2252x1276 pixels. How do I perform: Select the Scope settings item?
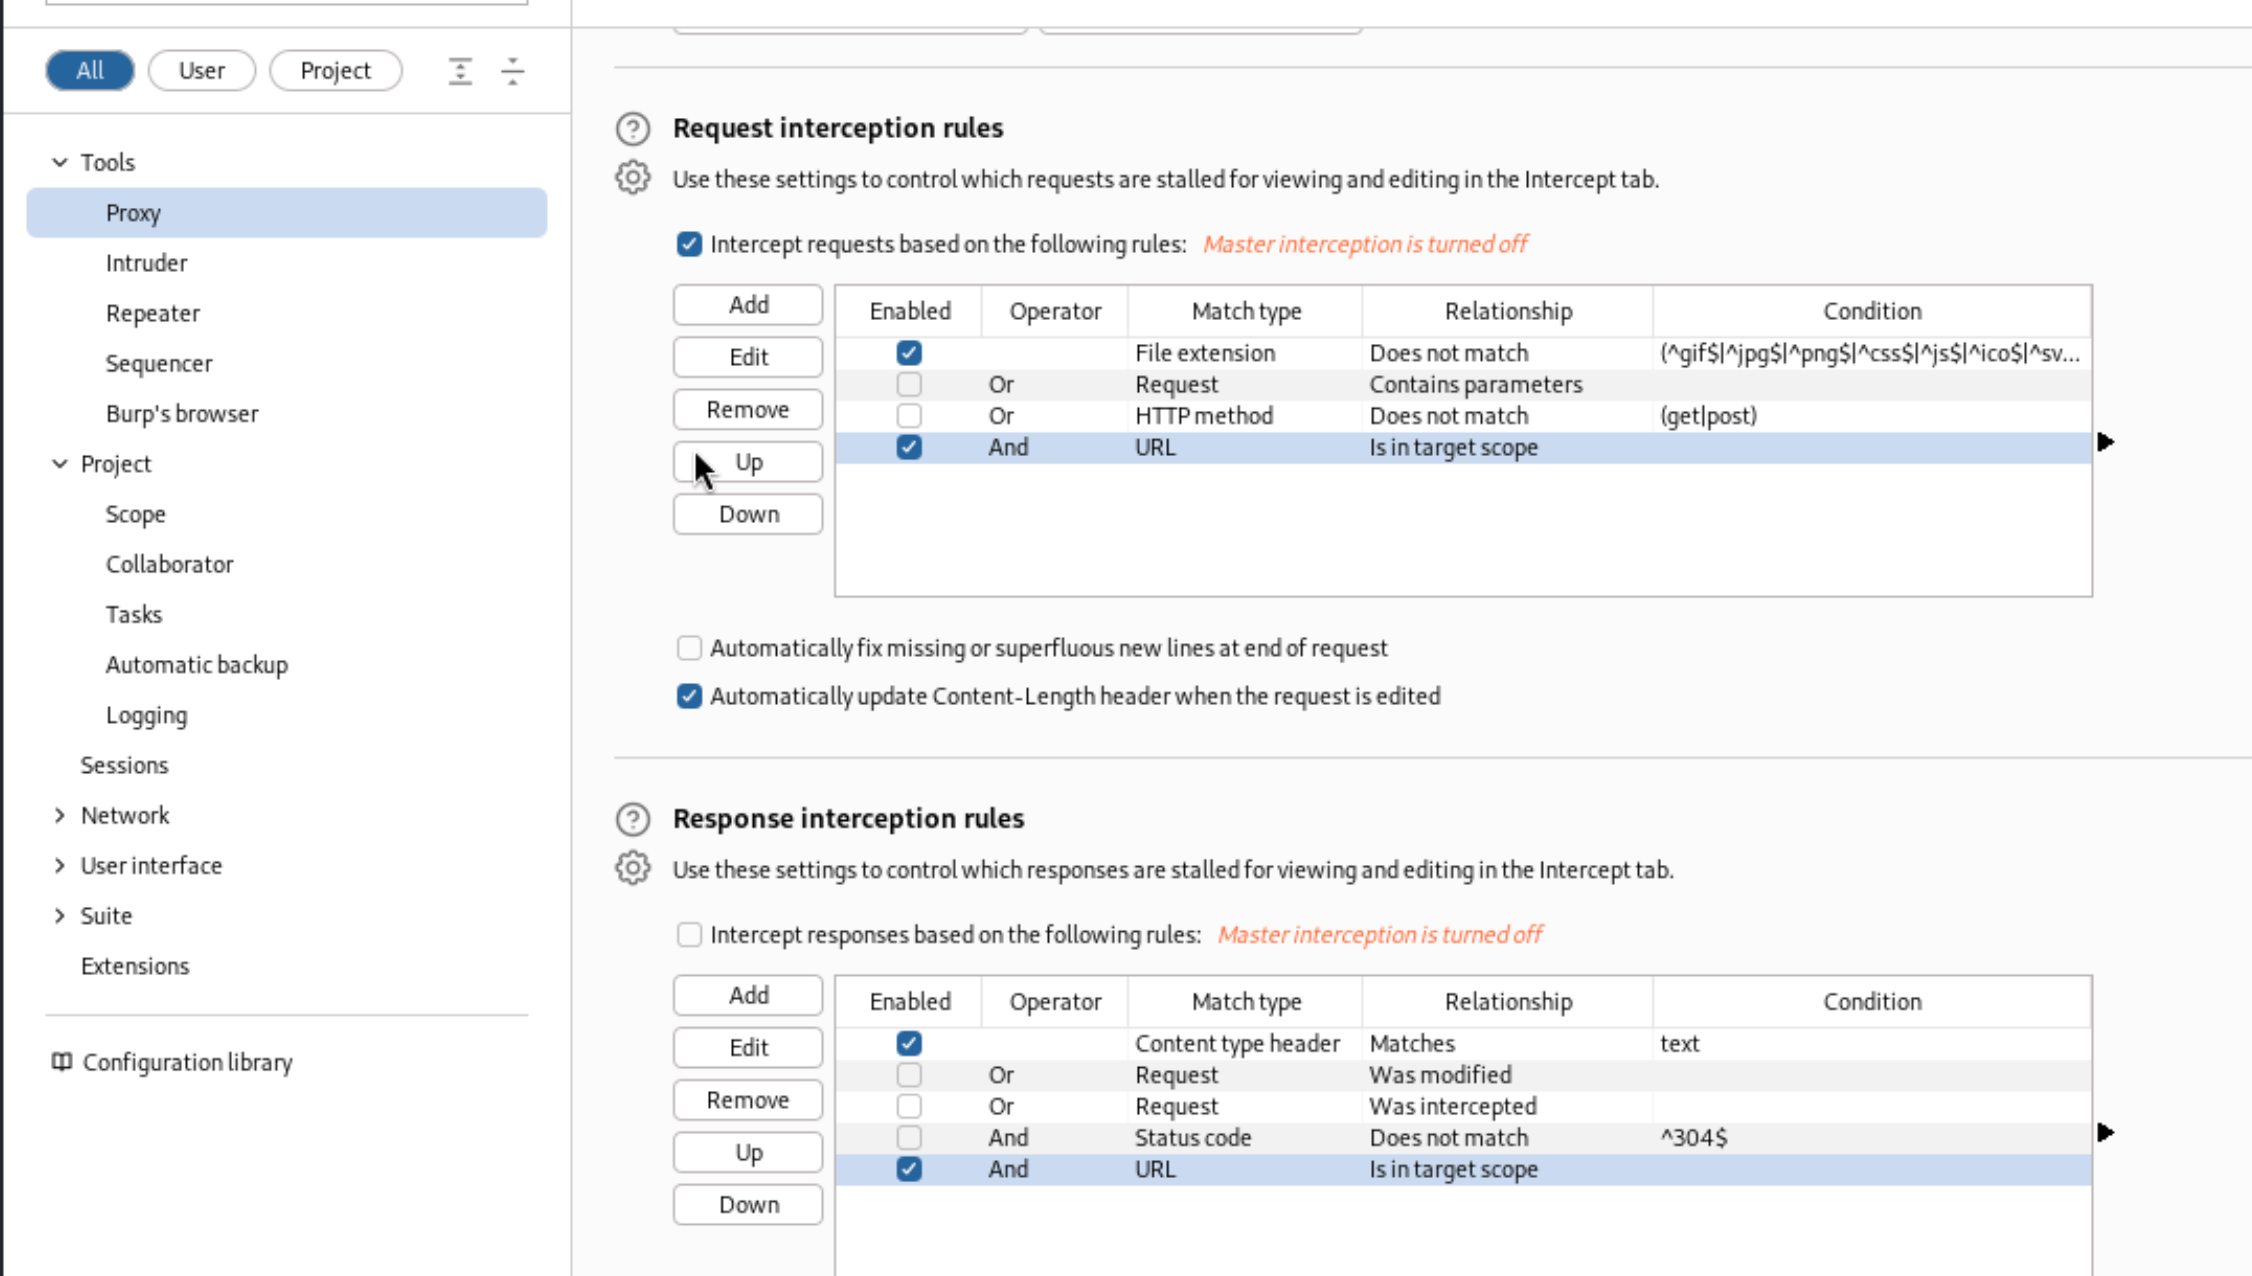(135, 514)
